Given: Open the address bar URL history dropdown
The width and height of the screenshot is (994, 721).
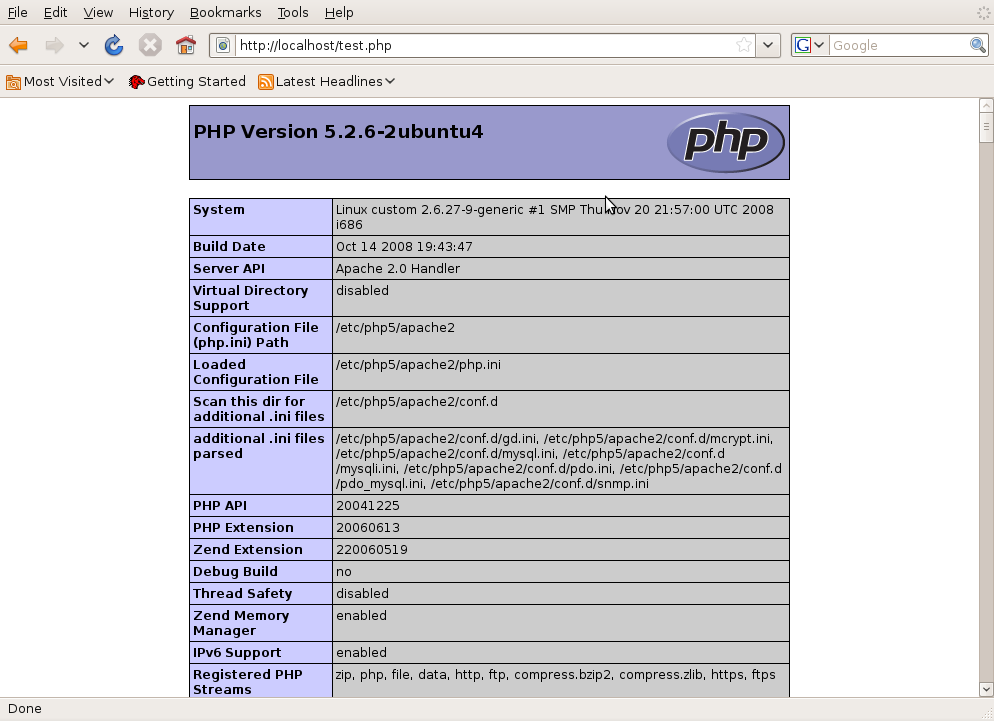Looking at the screenshot, I should coord(768,45).
